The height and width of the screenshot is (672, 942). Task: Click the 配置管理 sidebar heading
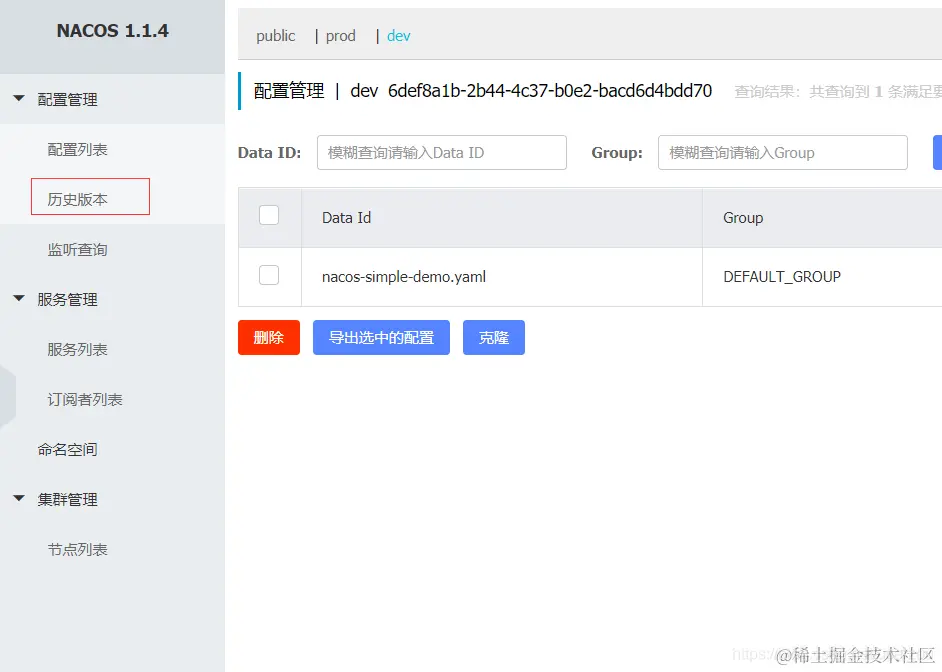(x=67, y=100)
